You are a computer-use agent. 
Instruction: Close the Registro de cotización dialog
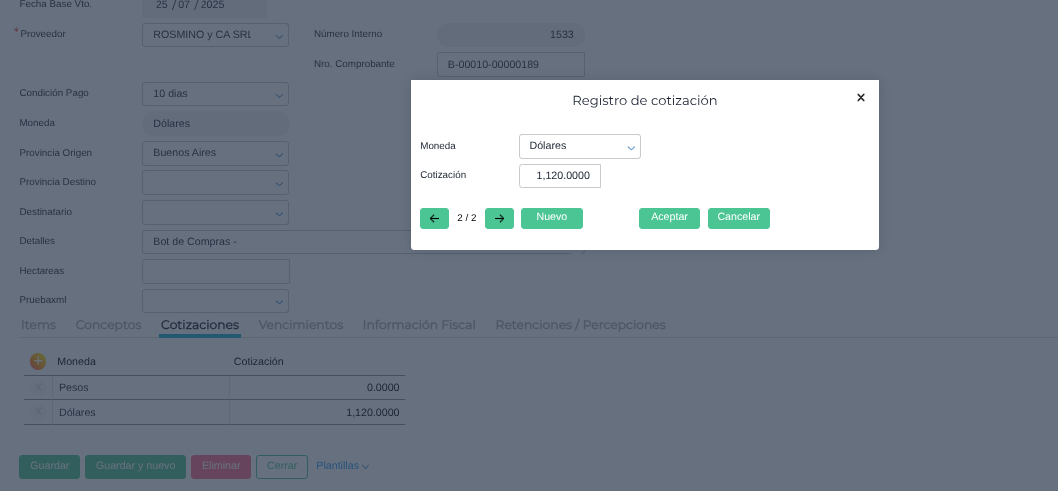(860, 98)
